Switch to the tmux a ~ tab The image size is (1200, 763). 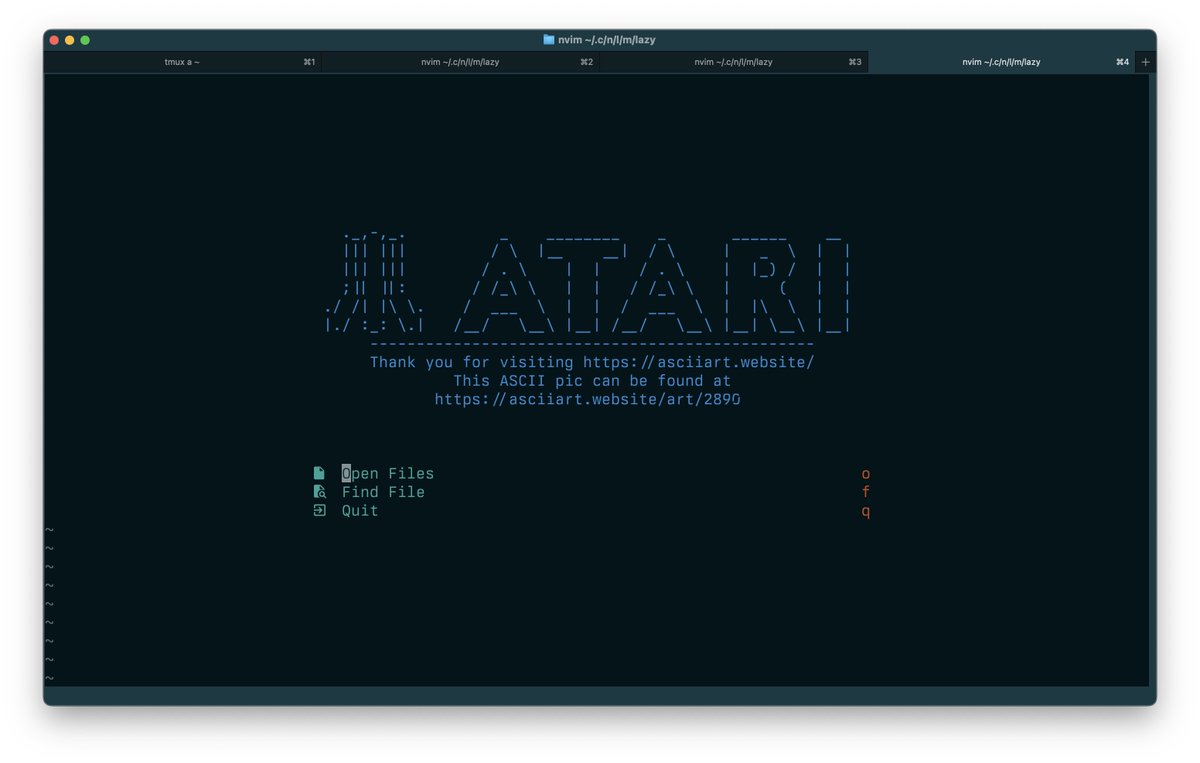(x=183, y=62)
